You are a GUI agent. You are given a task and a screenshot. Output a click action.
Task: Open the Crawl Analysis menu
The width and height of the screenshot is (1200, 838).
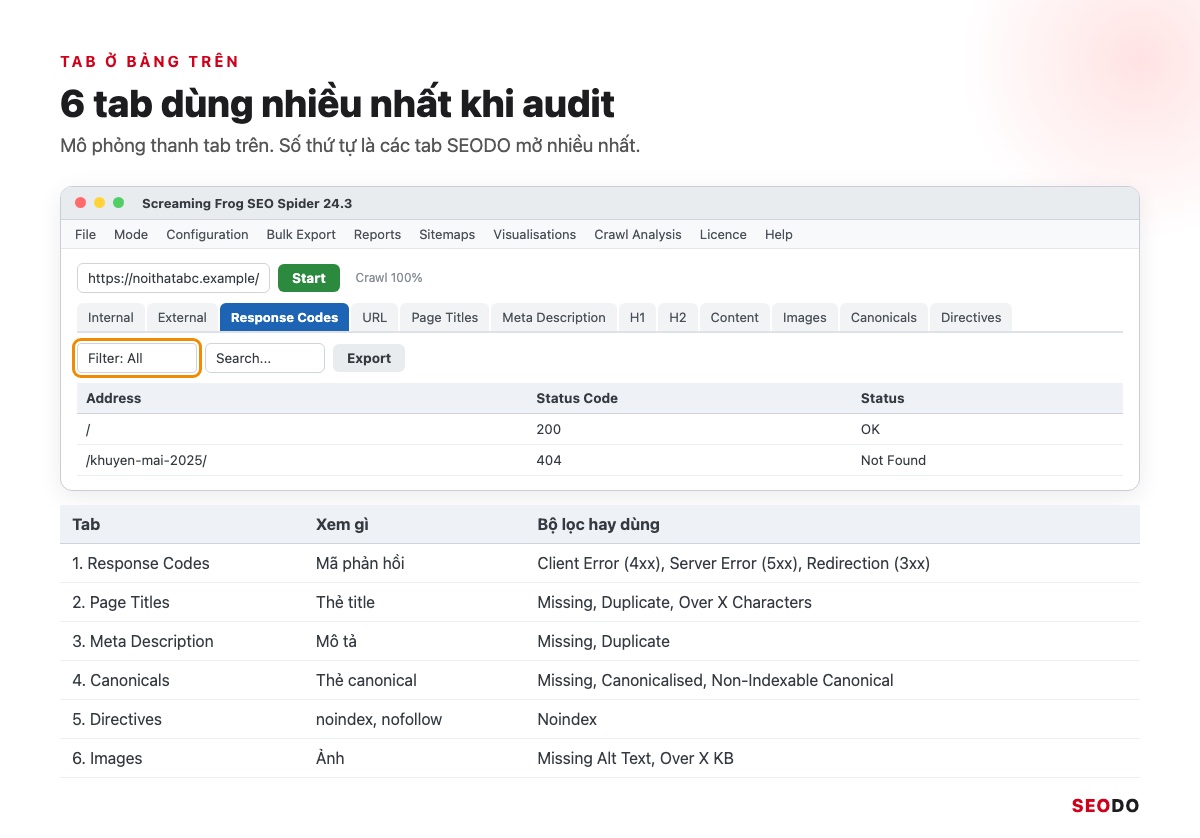pos(638,235)
